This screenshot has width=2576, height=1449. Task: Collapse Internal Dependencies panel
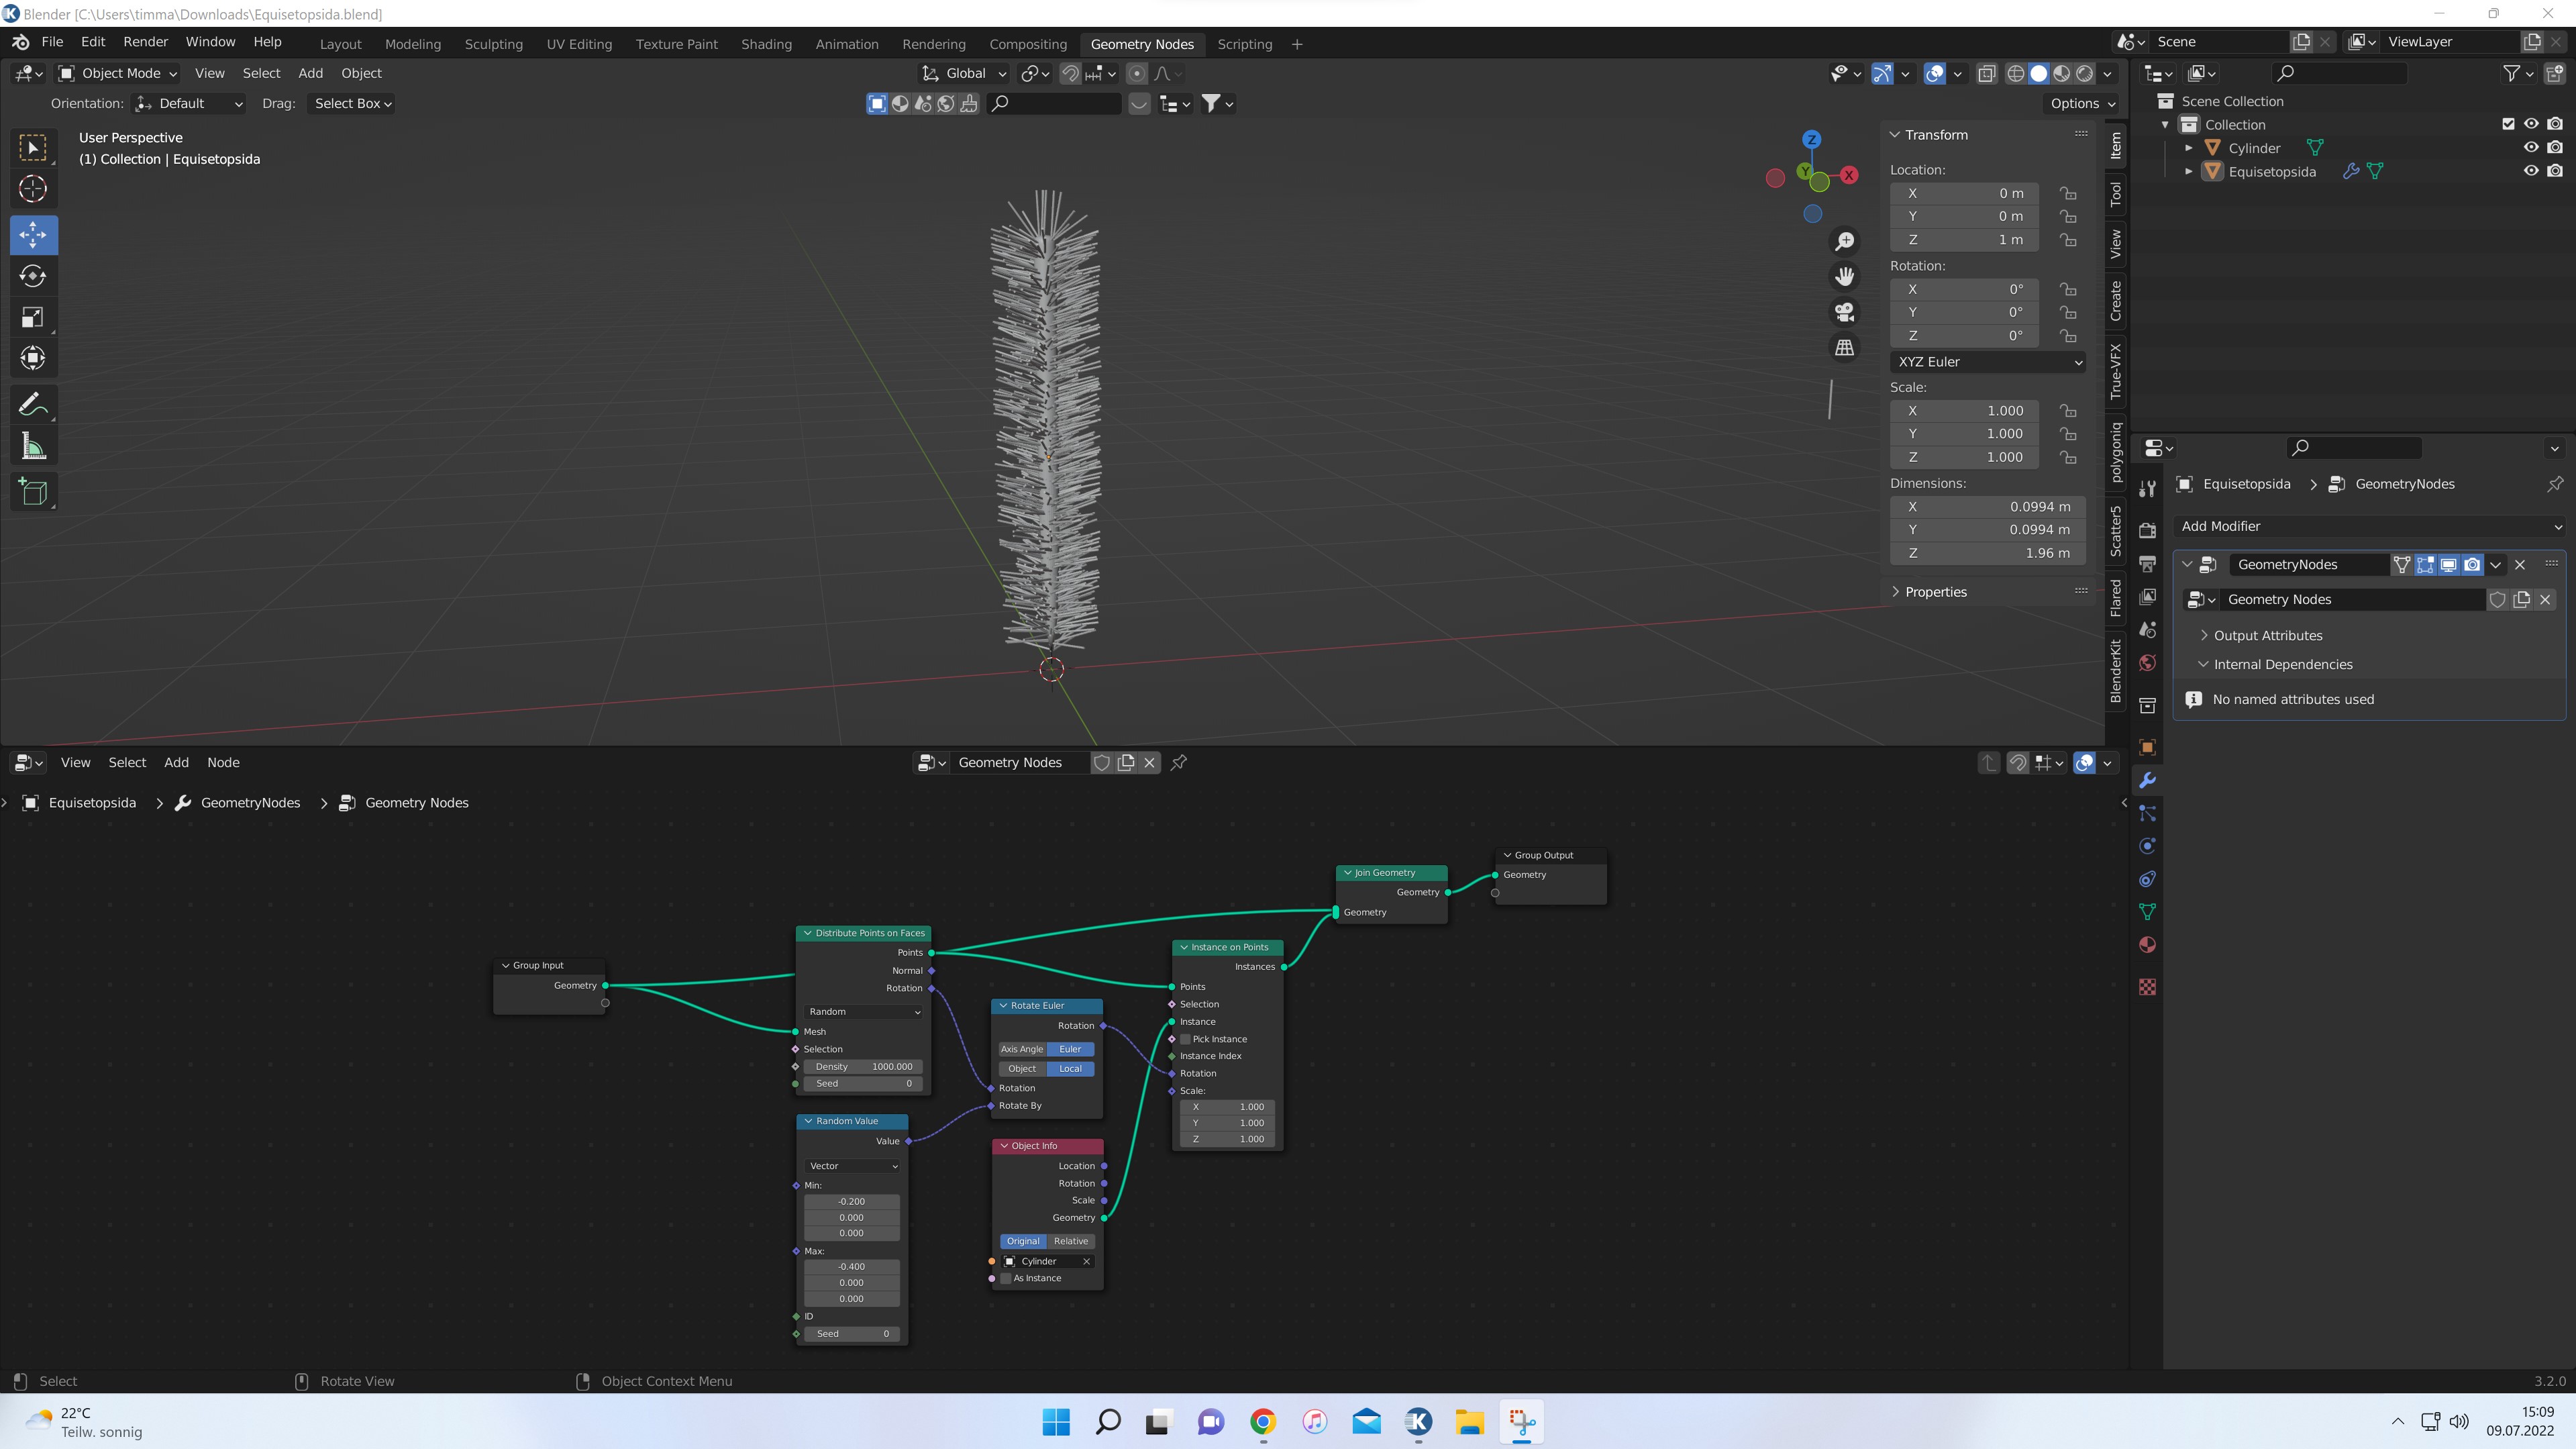point(2282,665)
